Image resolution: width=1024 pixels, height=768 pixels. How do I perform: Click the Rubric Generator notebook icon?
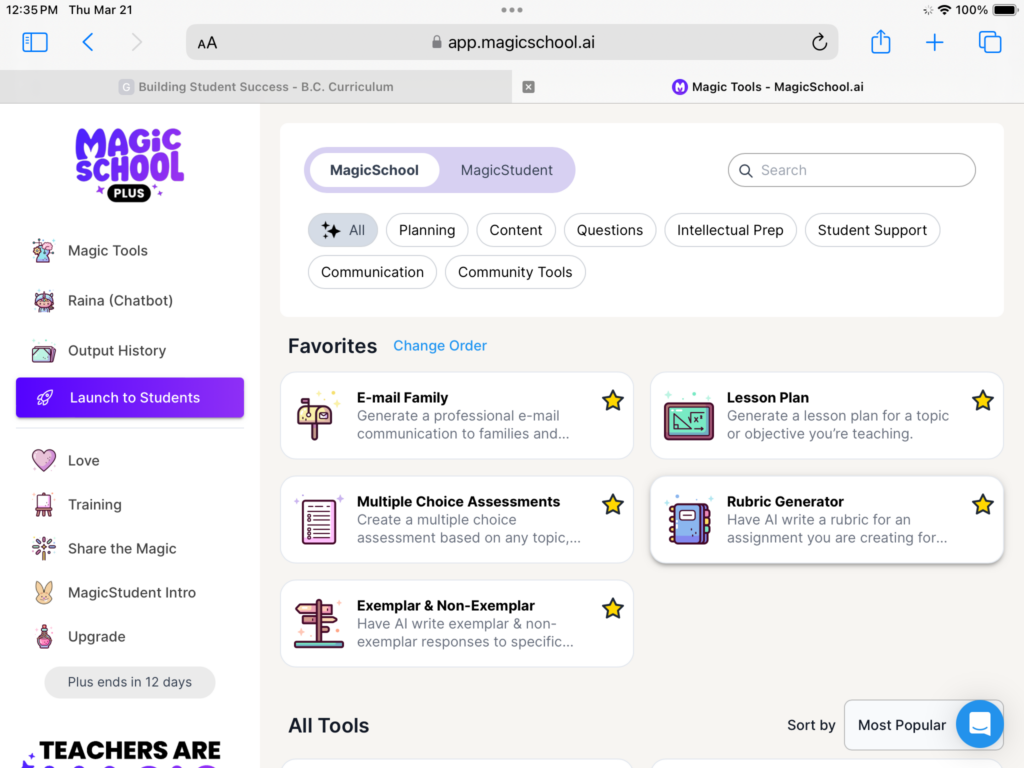click(x=690, y=521)
